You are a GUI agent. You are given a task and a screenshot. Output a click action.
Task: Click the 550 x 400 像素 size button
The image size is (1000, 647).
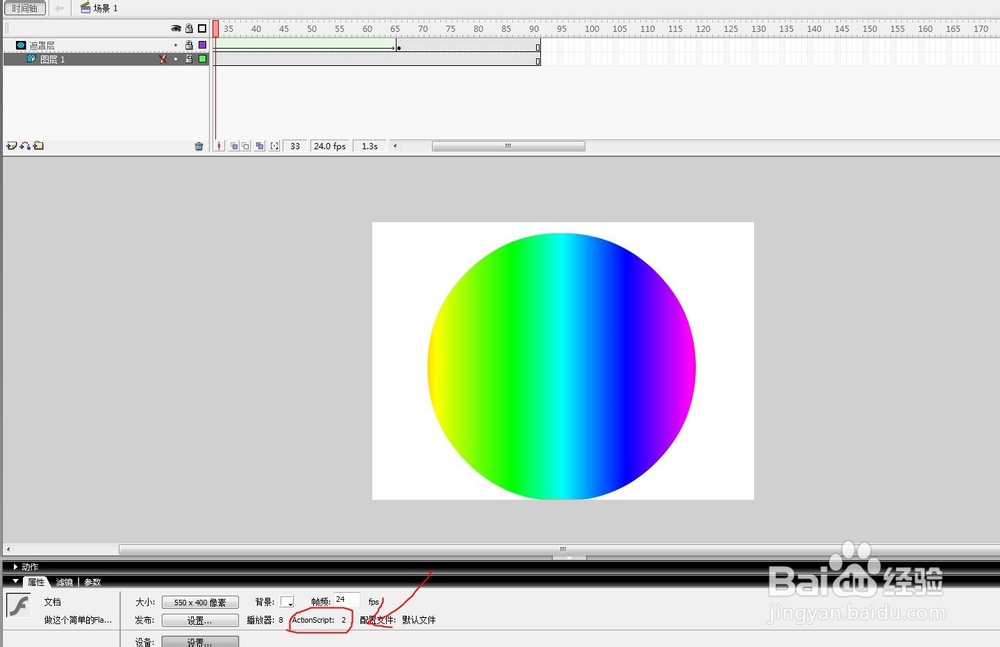(200, 602)
